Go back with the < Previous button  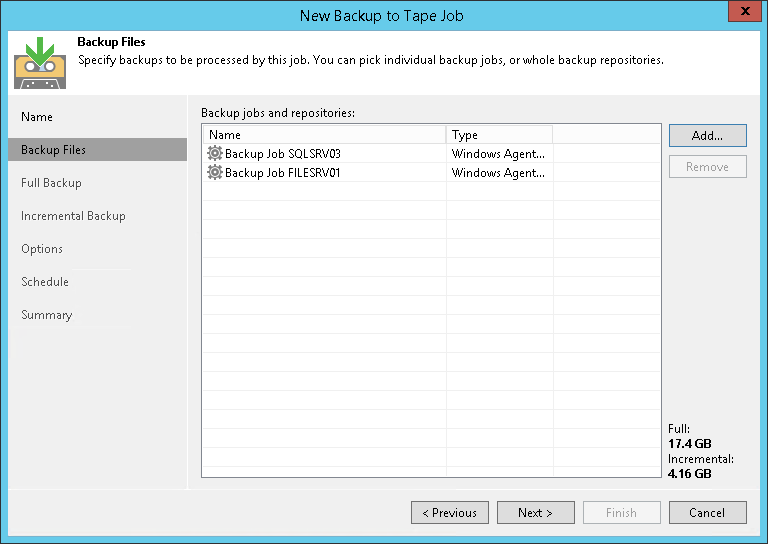pyautogui.click(x=450, y=513)
